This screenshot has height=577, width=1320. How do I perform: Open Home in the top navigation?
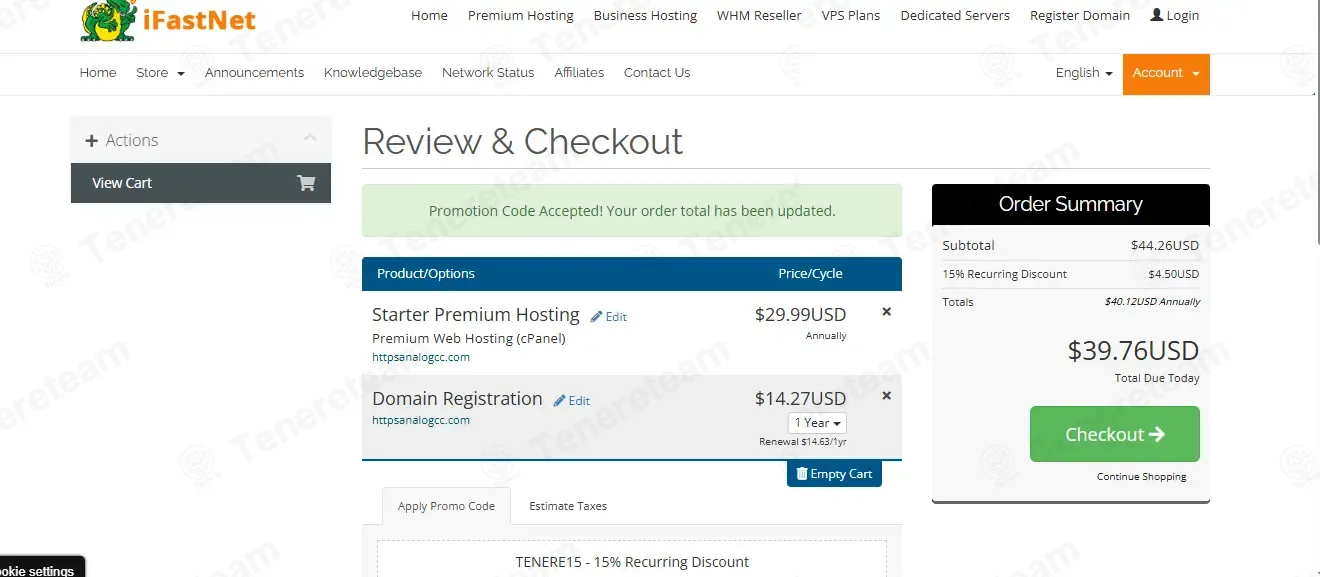click(429, 15)
